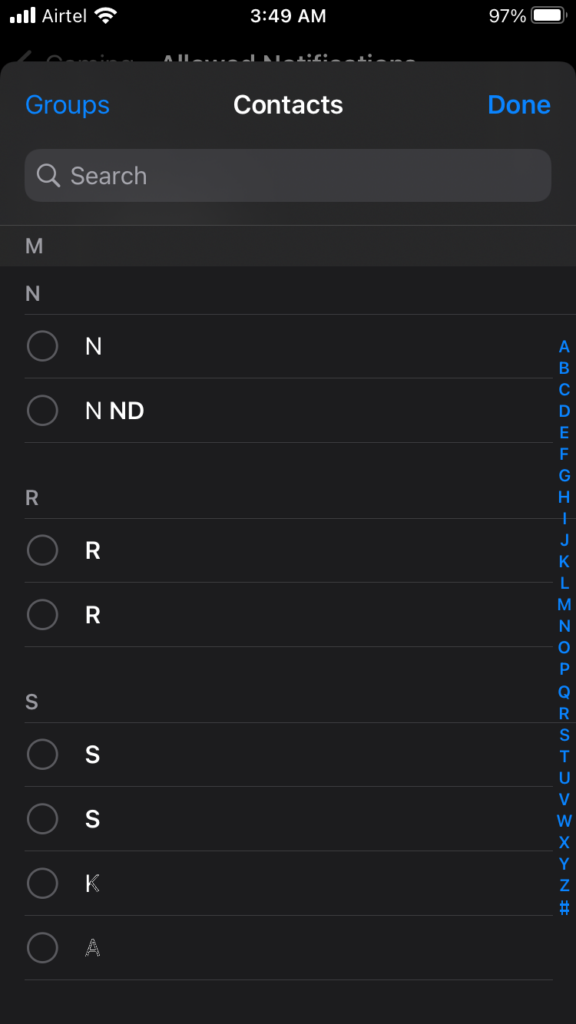Select the K contact circle
576x1024 pixels.
click(42, 883)
